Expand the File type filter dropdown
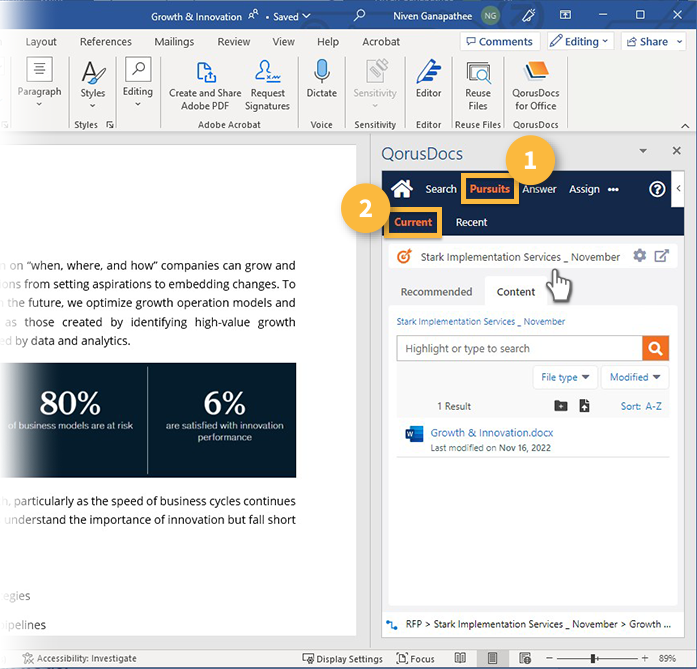Viewport: 697px width, 669px height. tap(565, 377)
